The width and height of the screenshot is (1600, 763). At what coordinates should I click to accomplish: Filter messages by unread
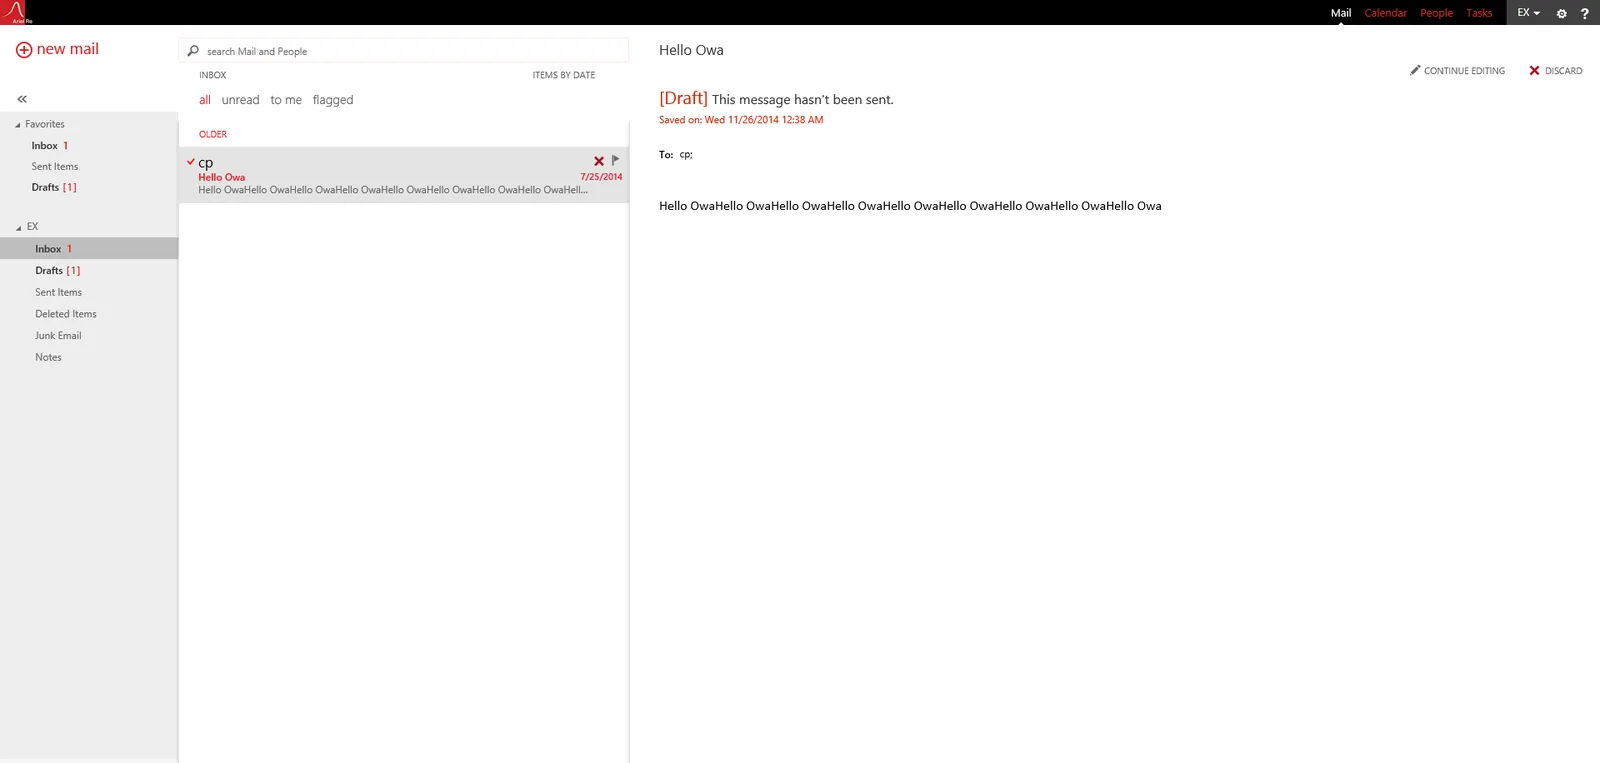click(240, 100)
